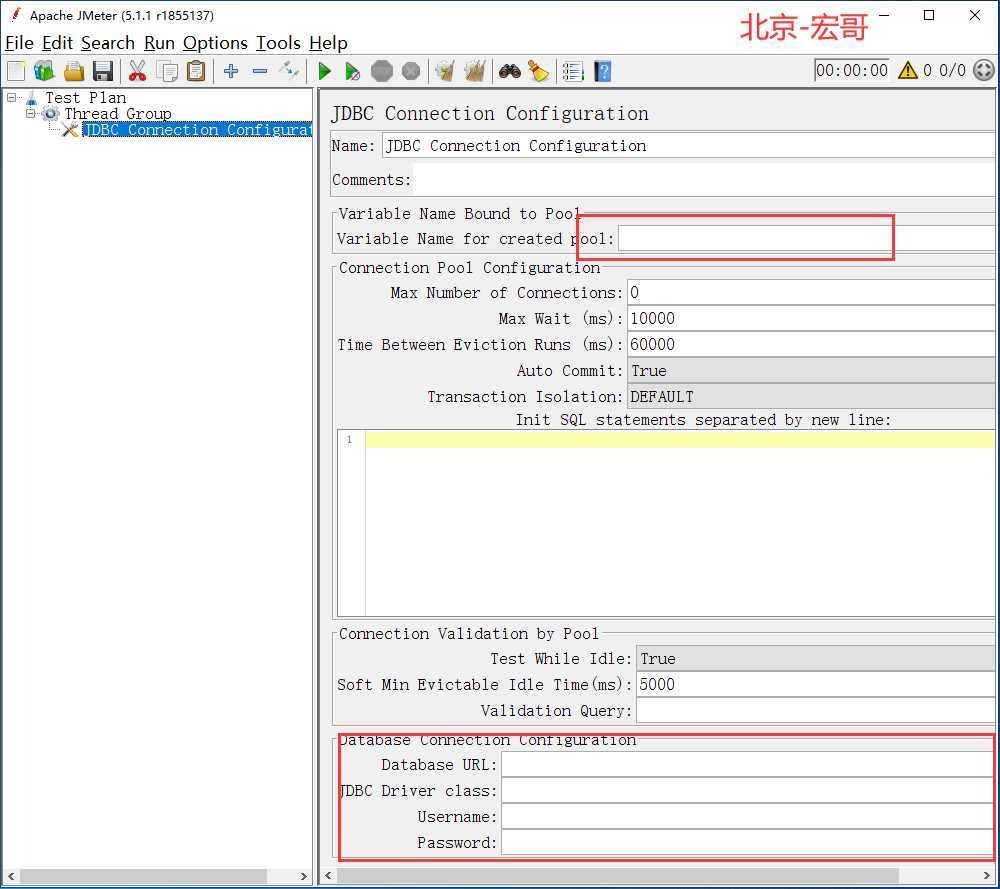This screenshot has height=889, width=1000.
Task: Click Time Between Eviction Runs field
Action: tap(811, 344)
